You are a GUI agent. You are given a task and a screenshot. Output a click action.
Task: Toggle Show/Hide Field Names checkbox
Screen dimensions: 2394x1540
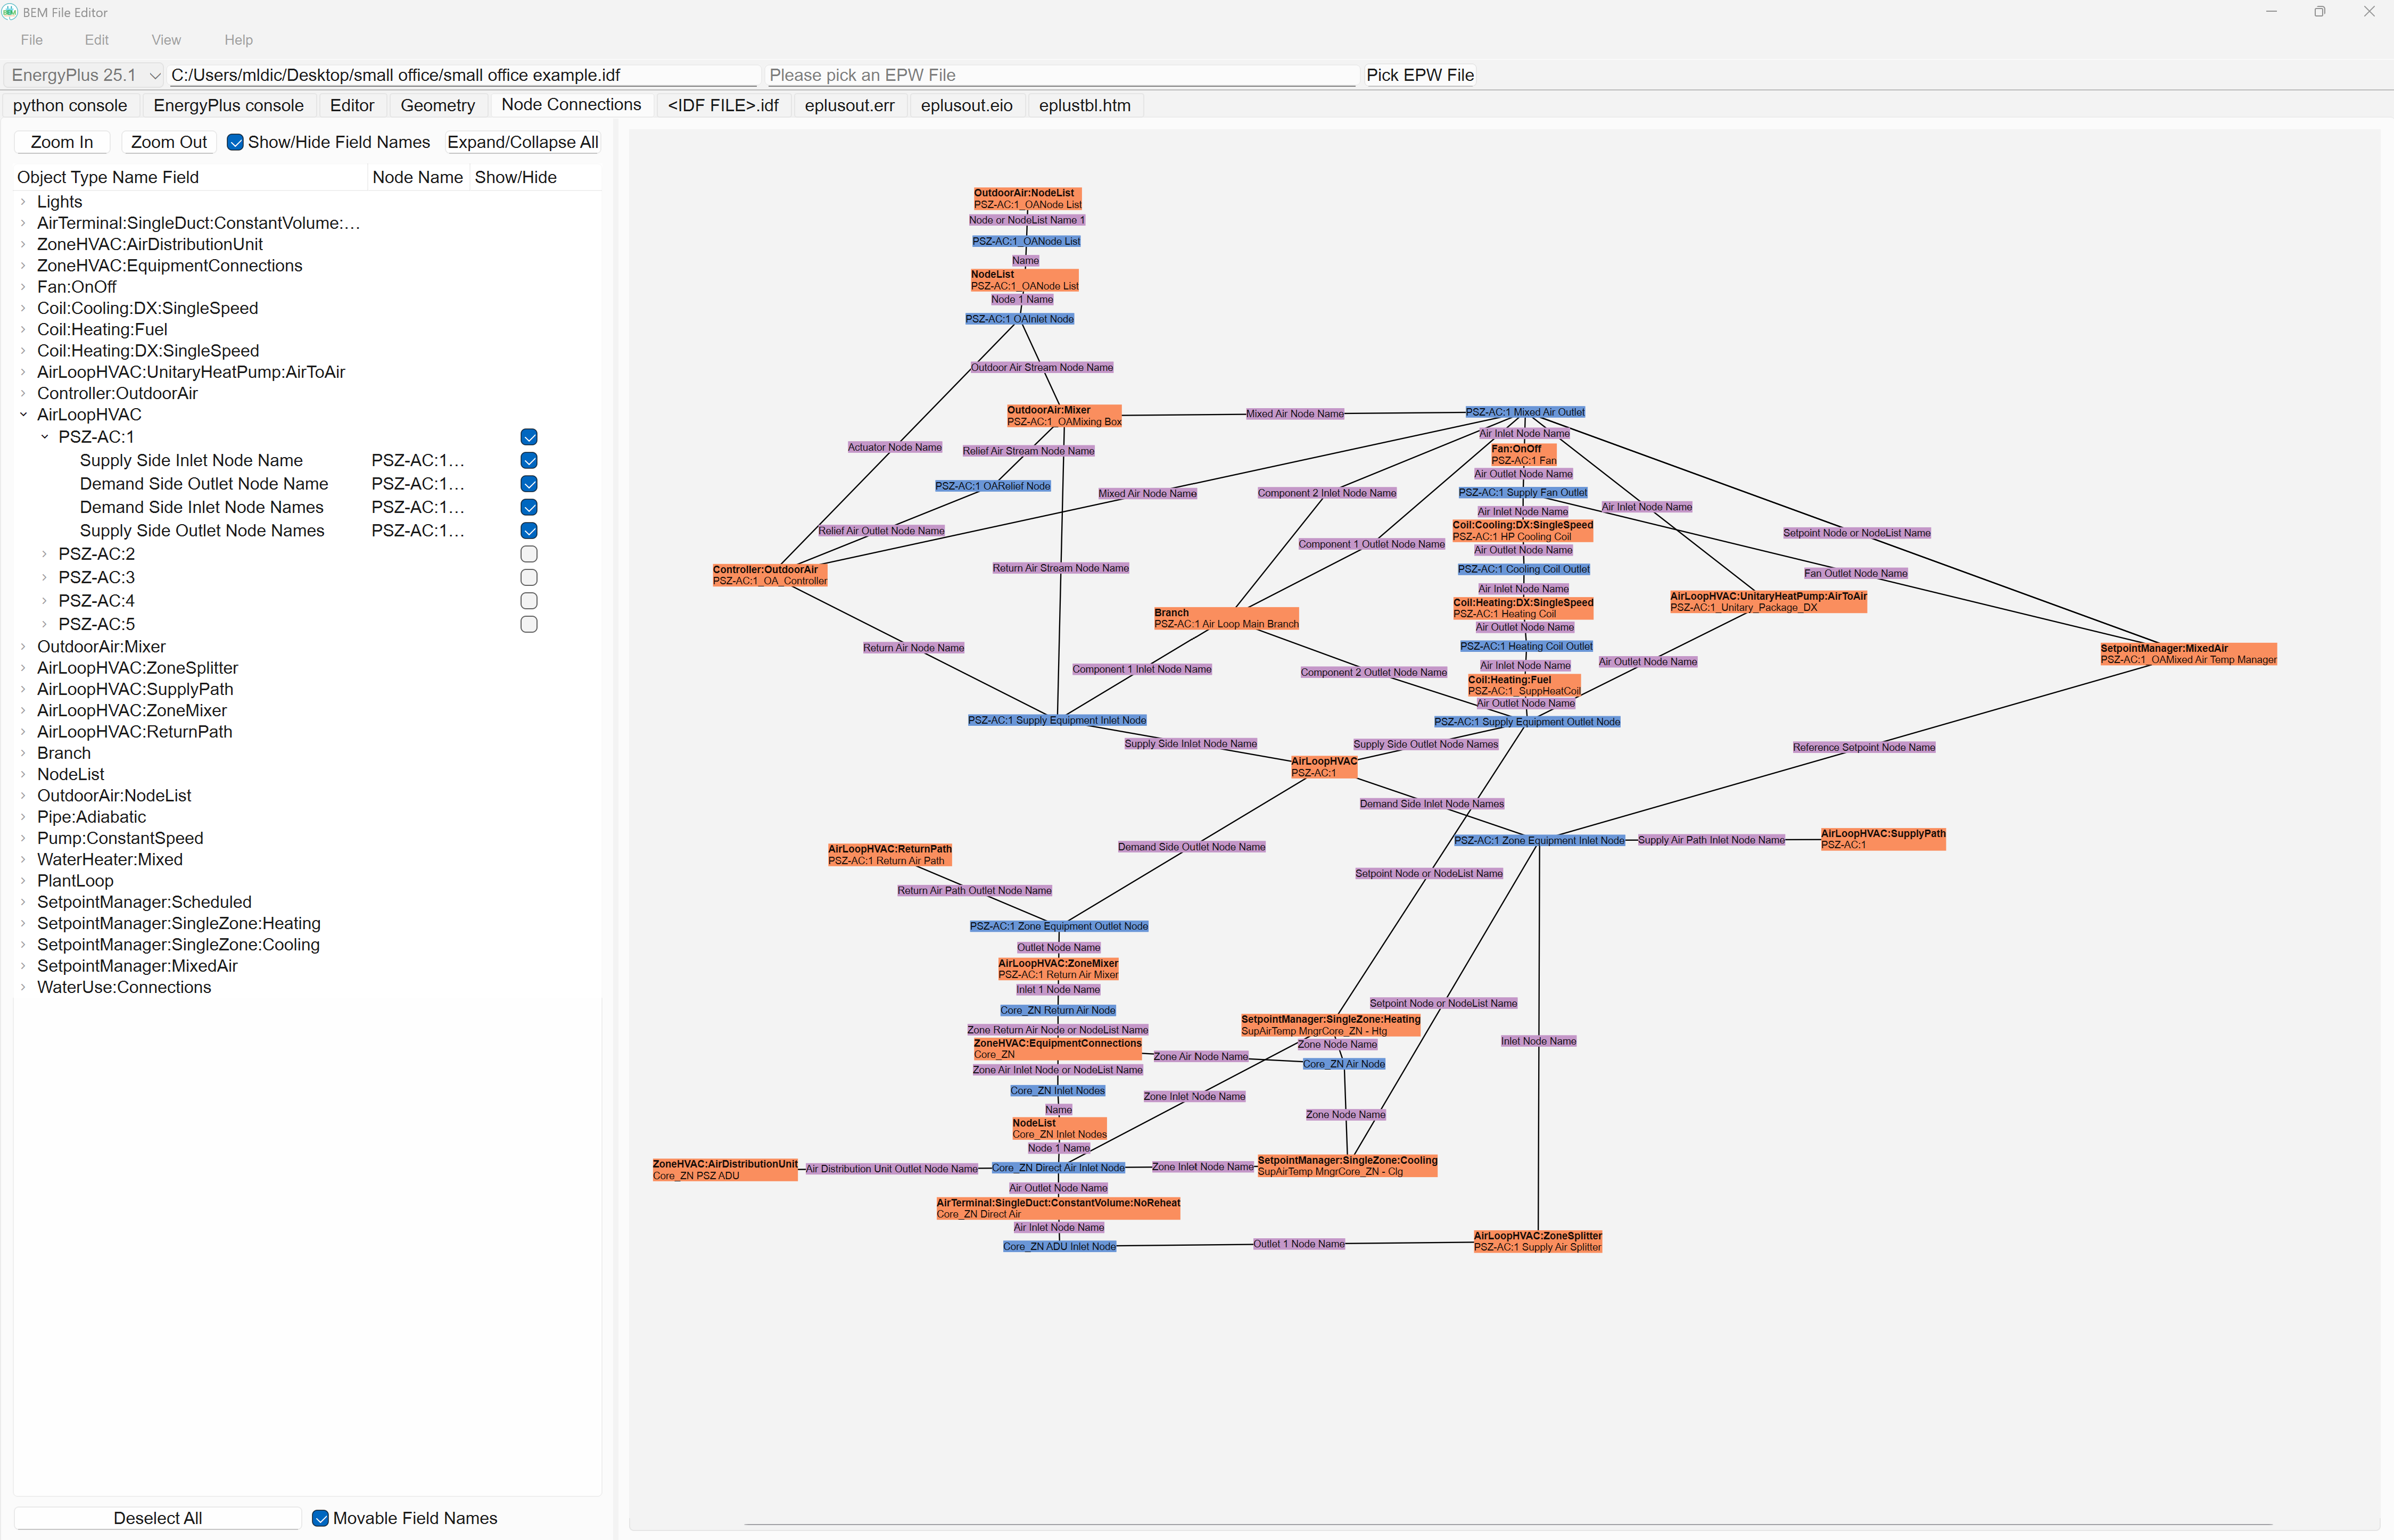tap(235, 142)
